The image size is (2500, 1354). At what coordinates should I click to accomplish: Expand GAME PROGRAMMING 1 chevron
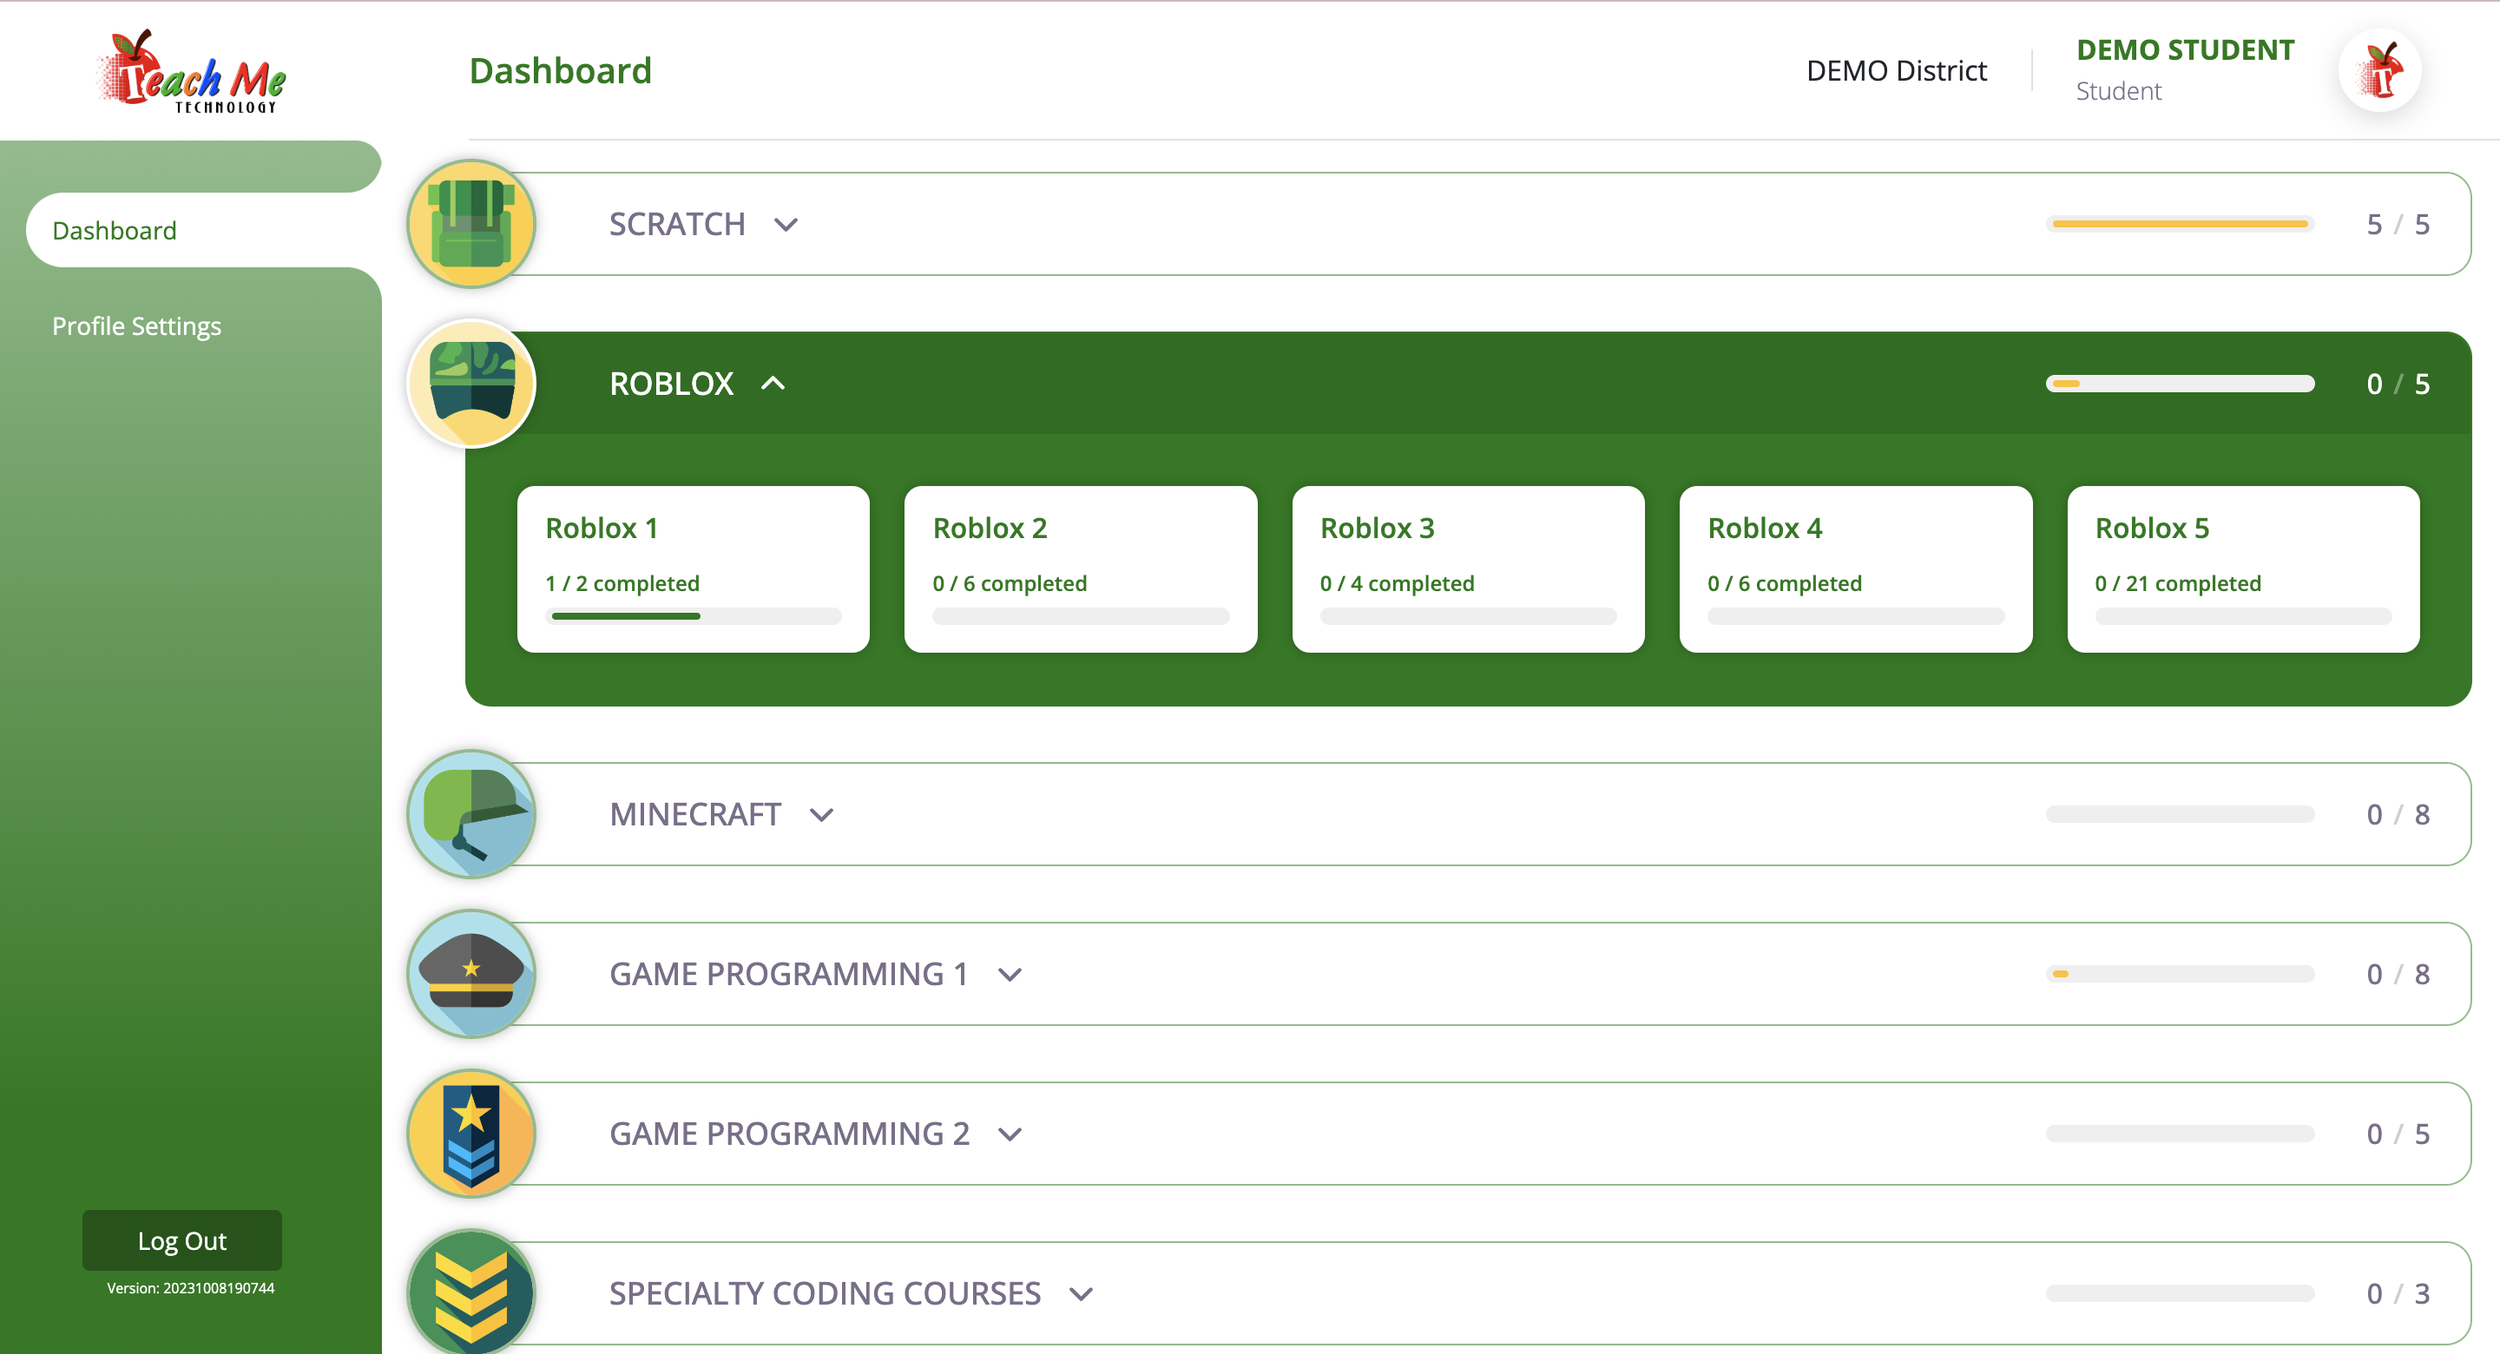(x=1010, y=975)
